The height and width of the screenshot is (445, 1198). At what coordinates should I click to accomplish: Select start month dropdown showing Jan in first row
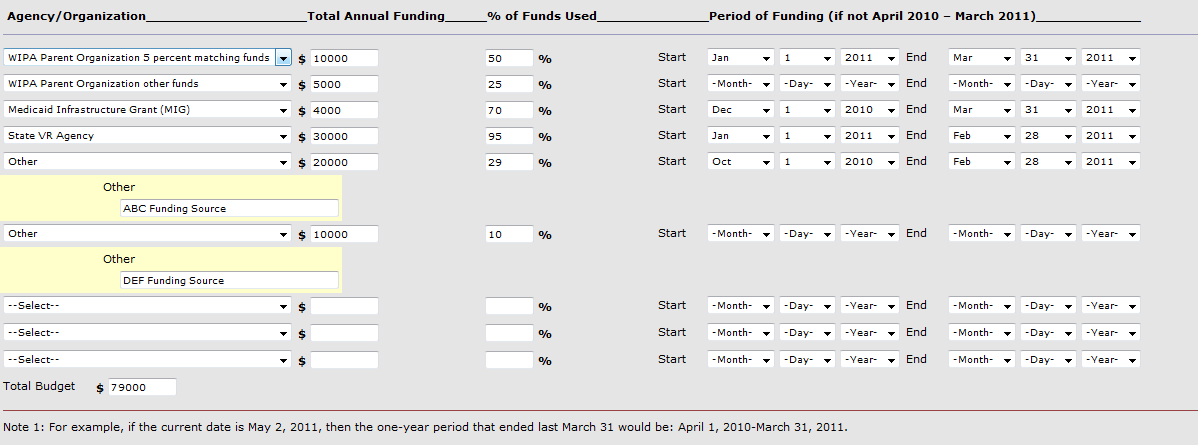point(741,58)
